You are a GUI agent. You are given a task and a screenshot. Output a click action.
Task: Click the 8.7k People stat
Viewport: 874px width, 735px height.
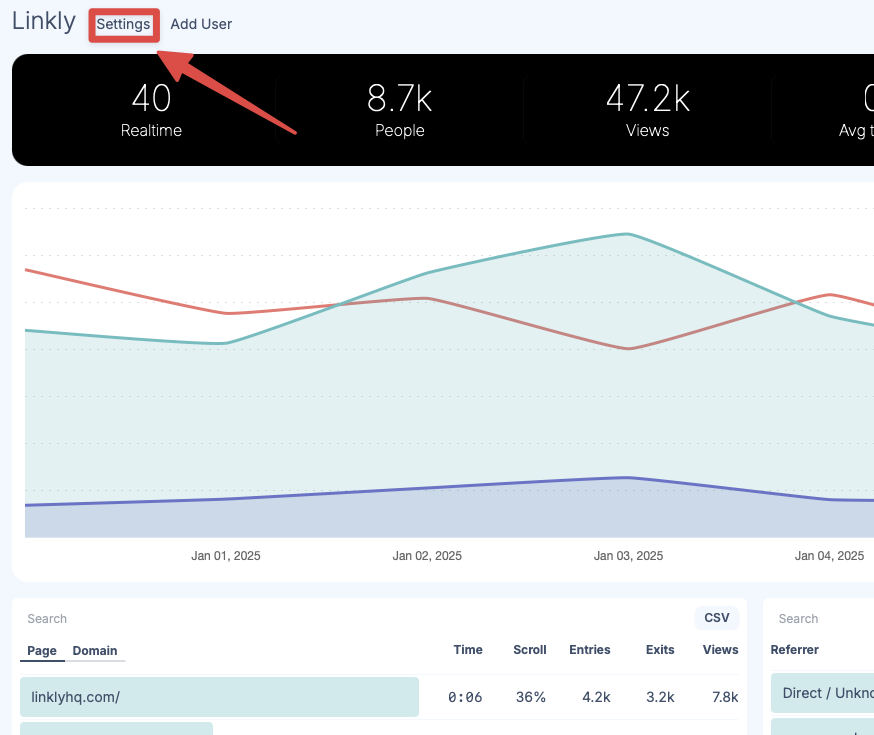(x=399, y=110)
